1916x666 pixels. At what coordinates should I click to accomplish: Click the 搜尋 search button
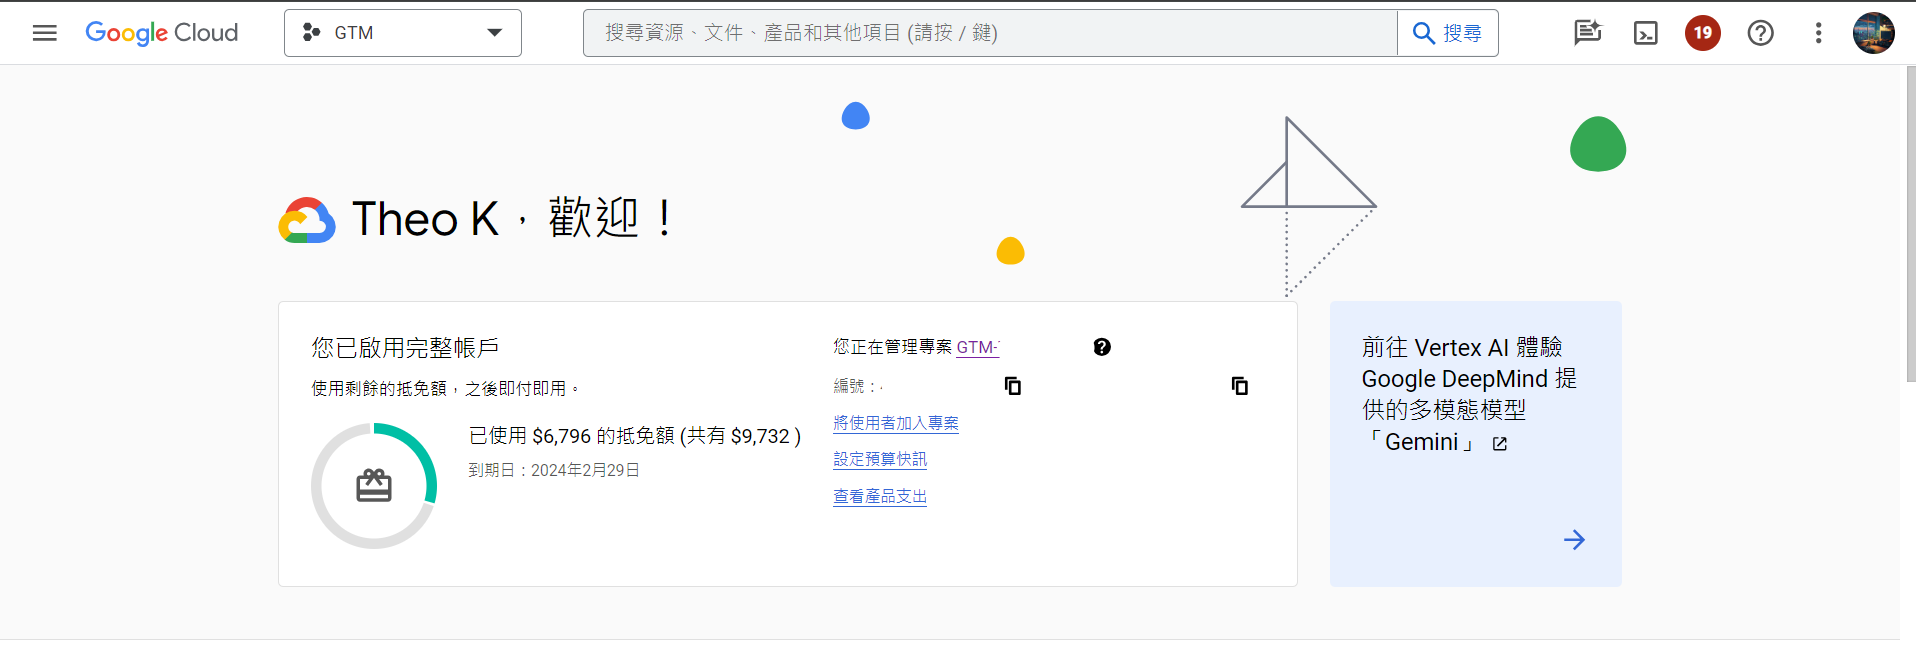pyautogui.click(x=1448, y=33)
